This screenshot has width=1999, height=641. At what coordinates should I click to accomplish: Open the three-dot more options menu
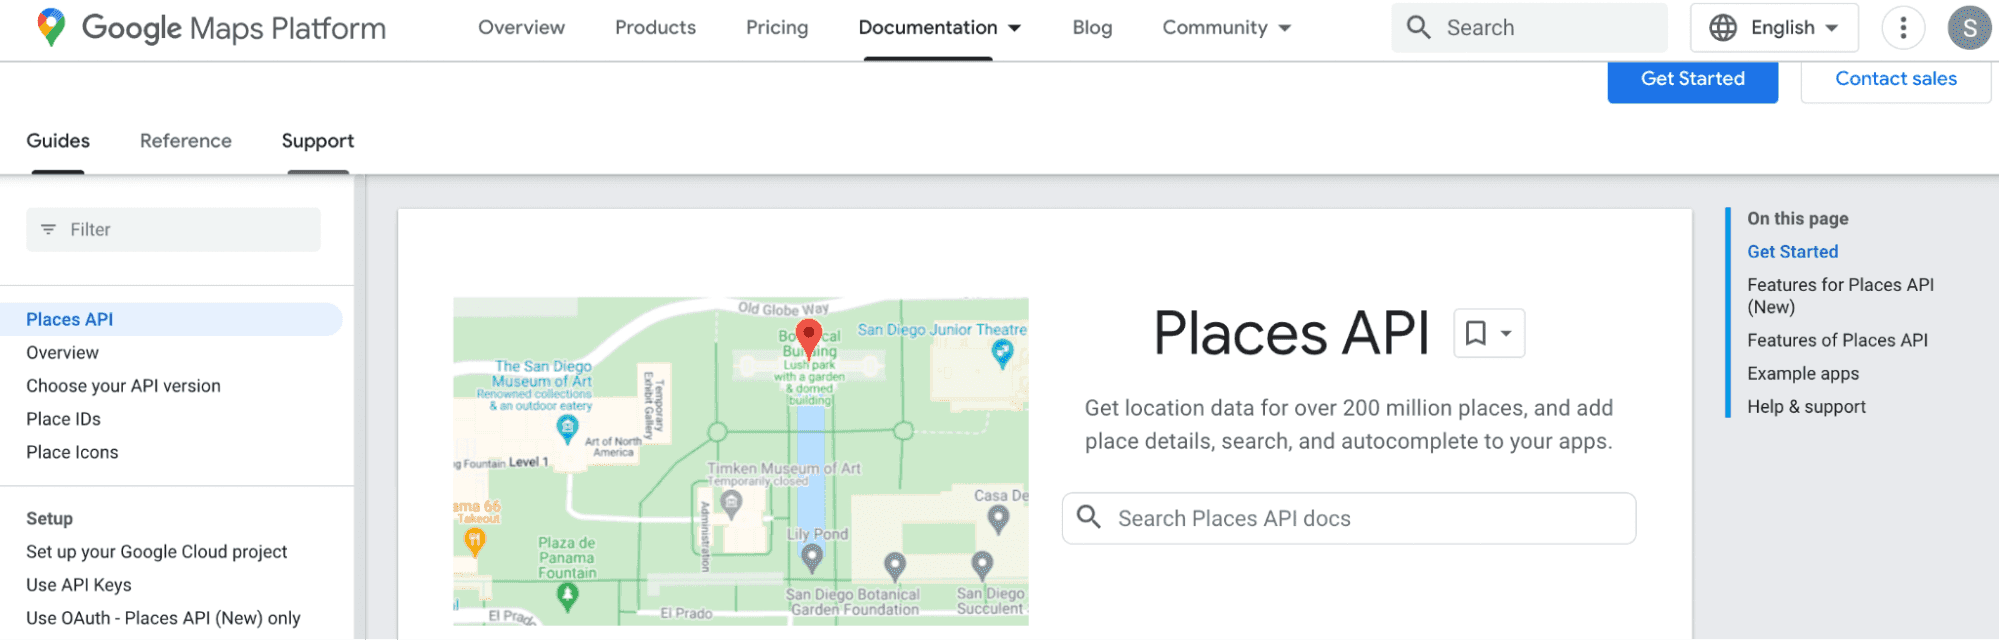pyautogui.click(x=1903, y=28)
